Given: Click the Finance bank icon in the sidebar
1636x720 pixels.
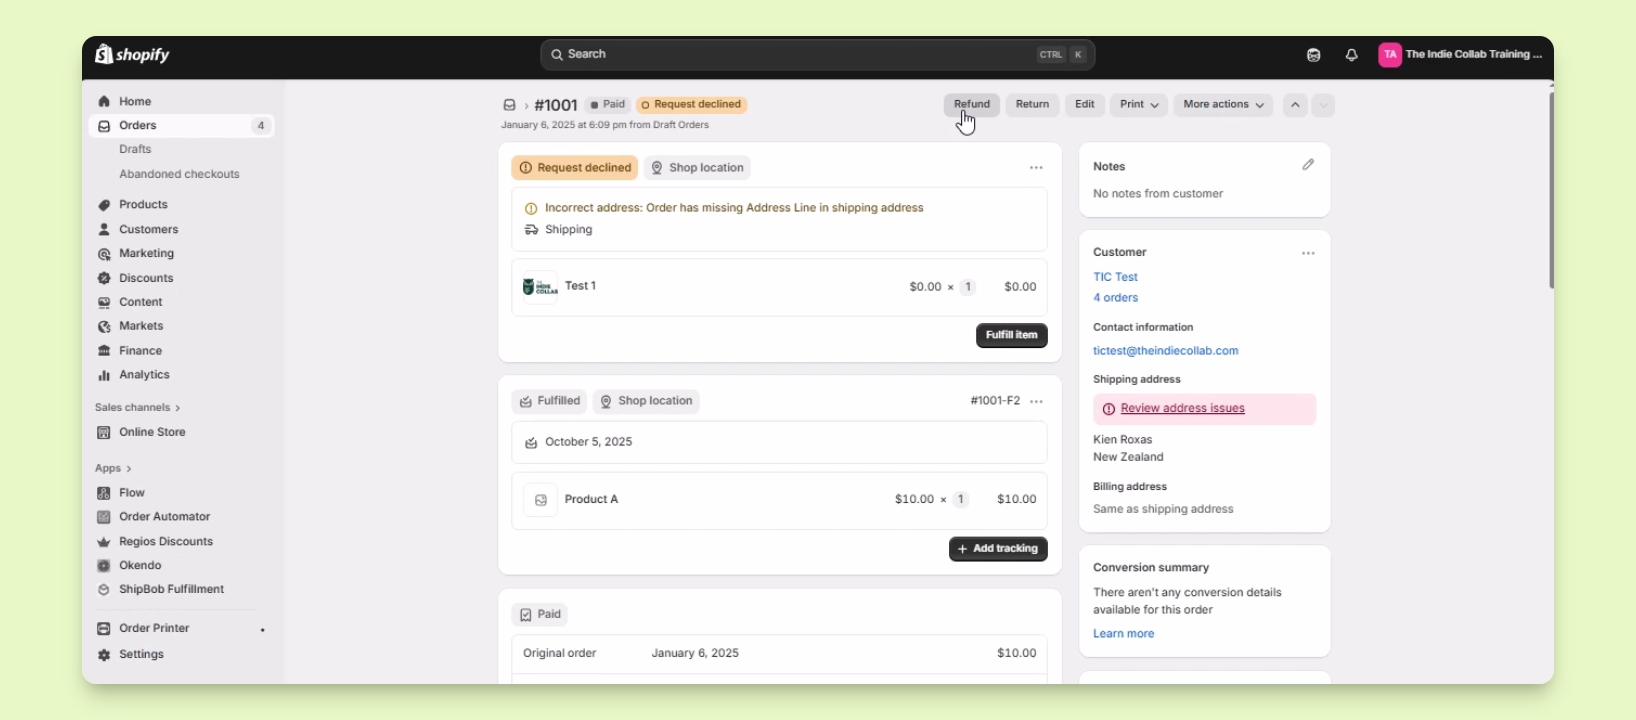Looking at the screenshot, I should [104, 351].
